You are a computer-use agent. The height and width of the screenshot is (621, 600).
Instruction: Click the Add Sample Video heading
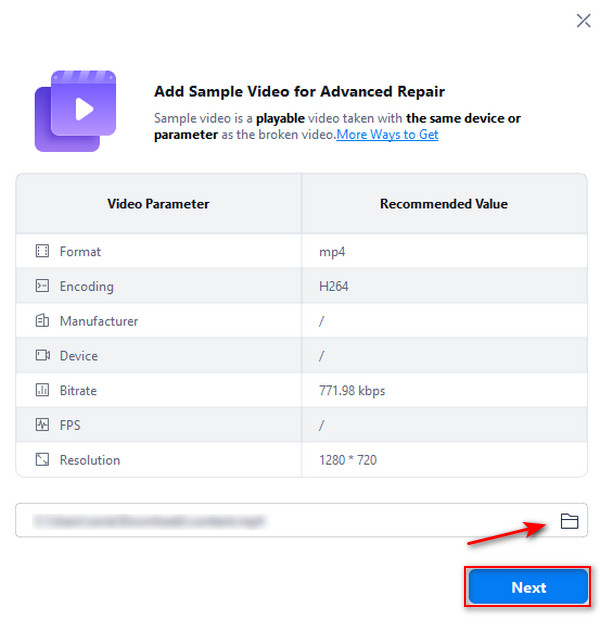tap(299, 91)
